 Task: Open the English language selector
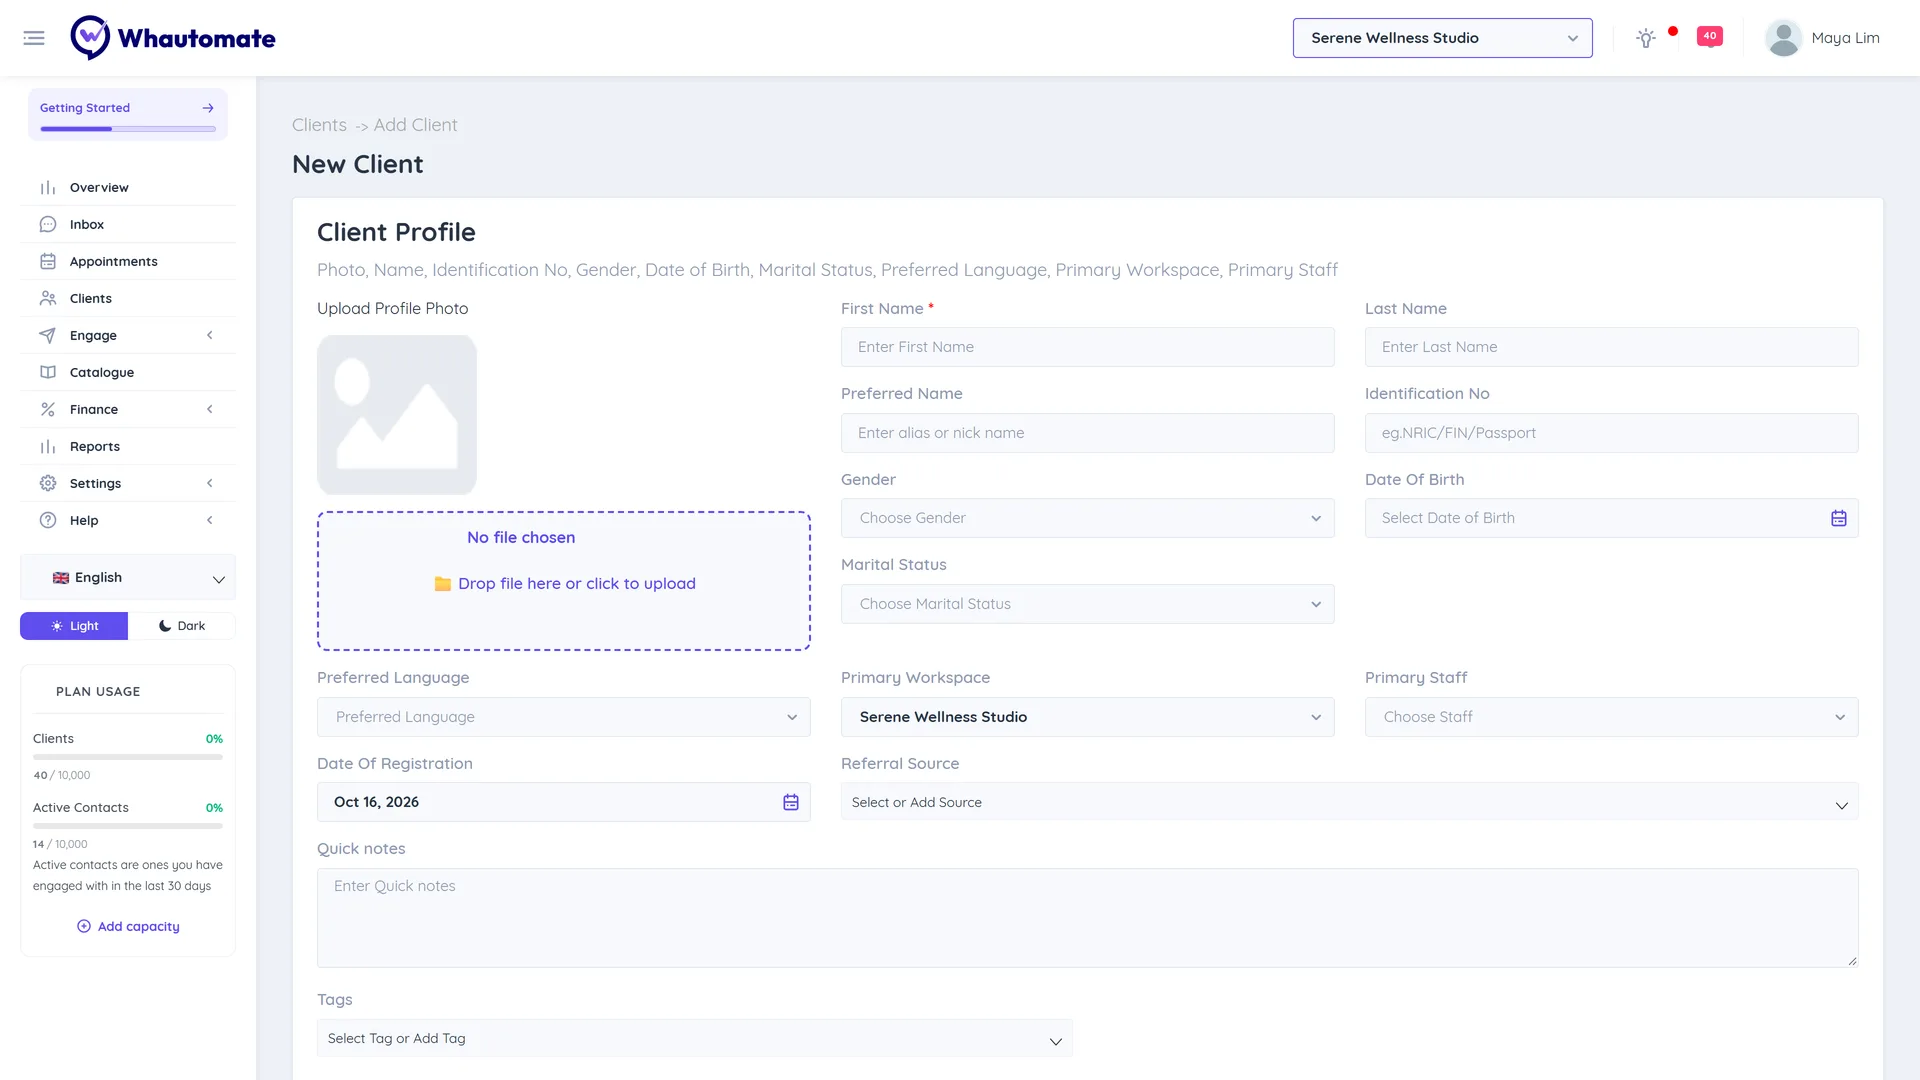pos(128,578)
